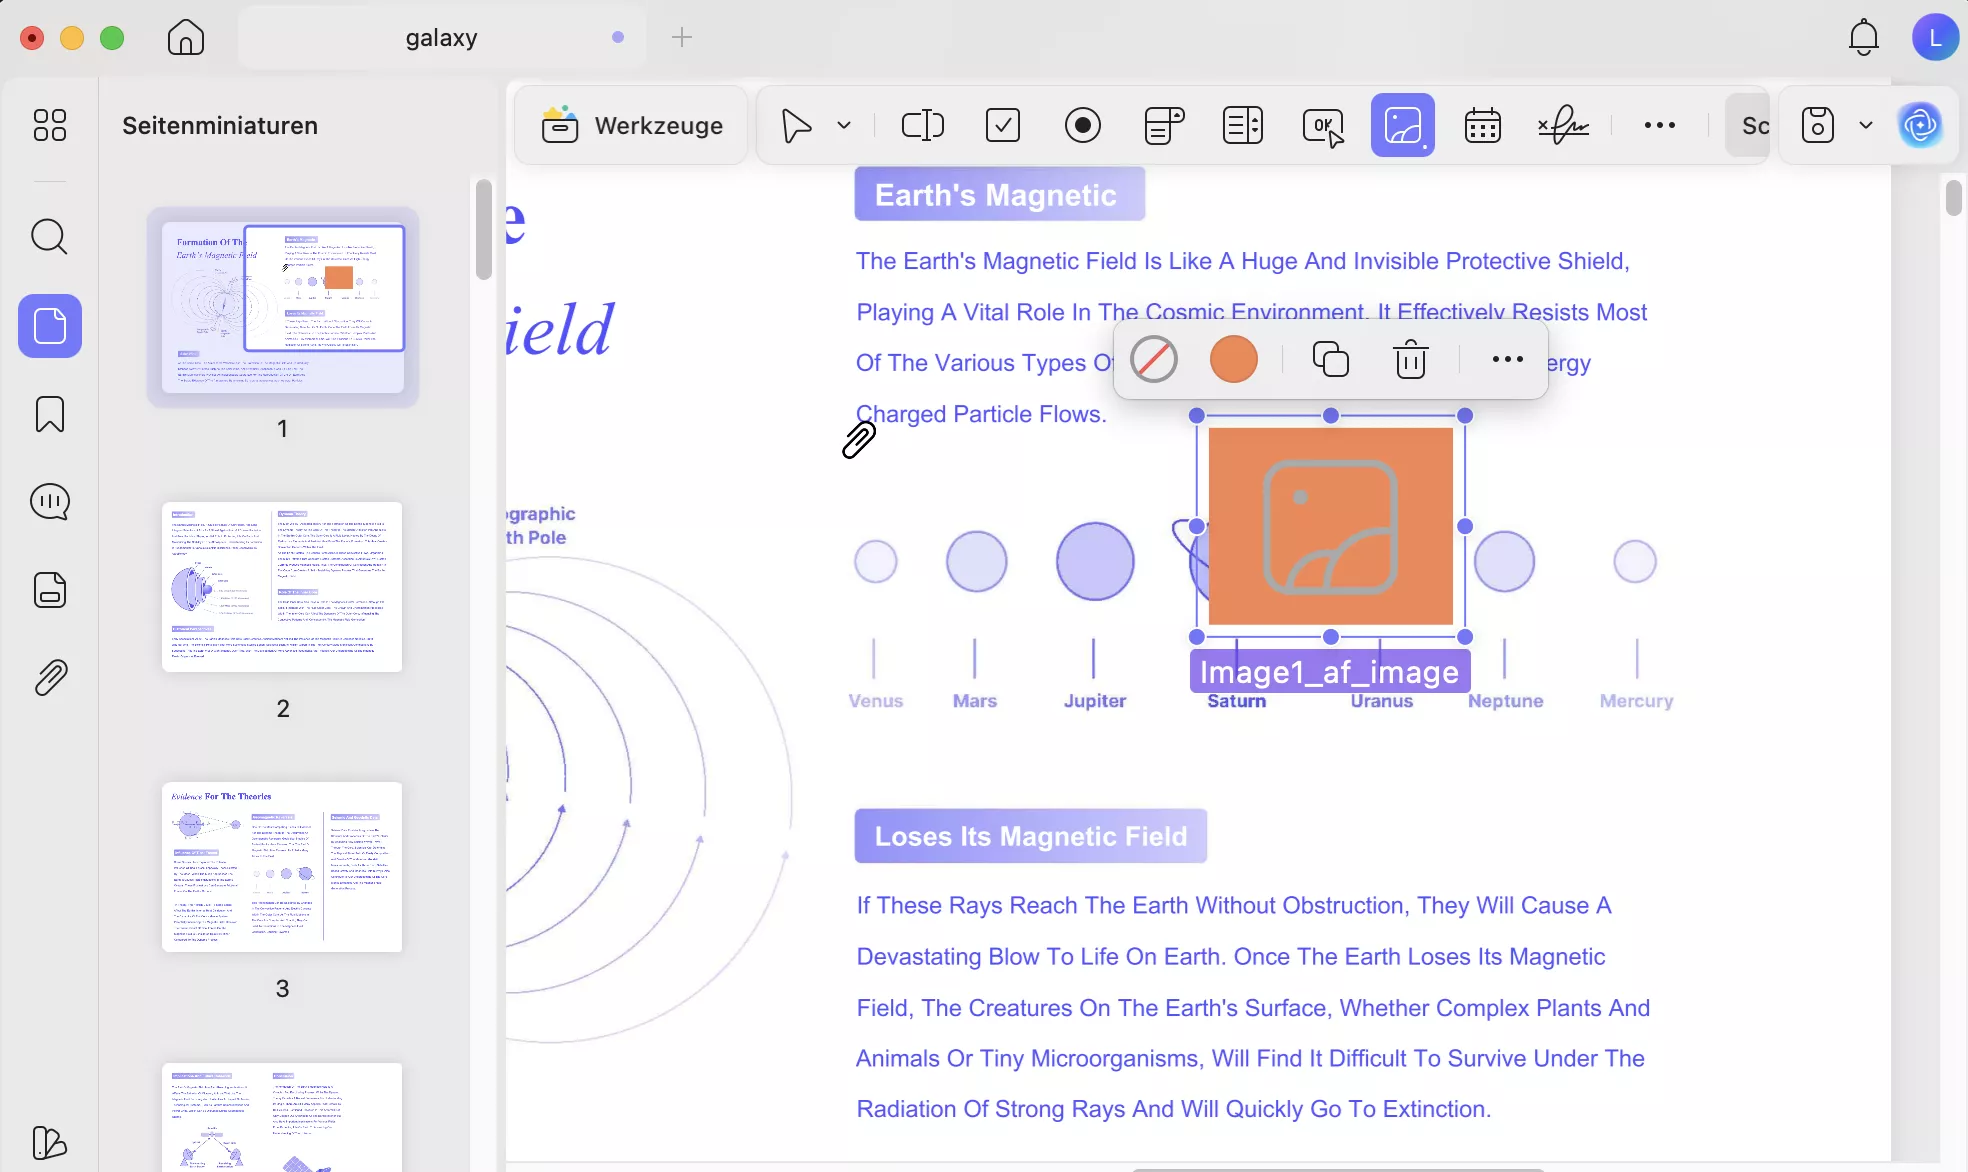
Task: Select the radio button form field tool
Action: 1083,125
